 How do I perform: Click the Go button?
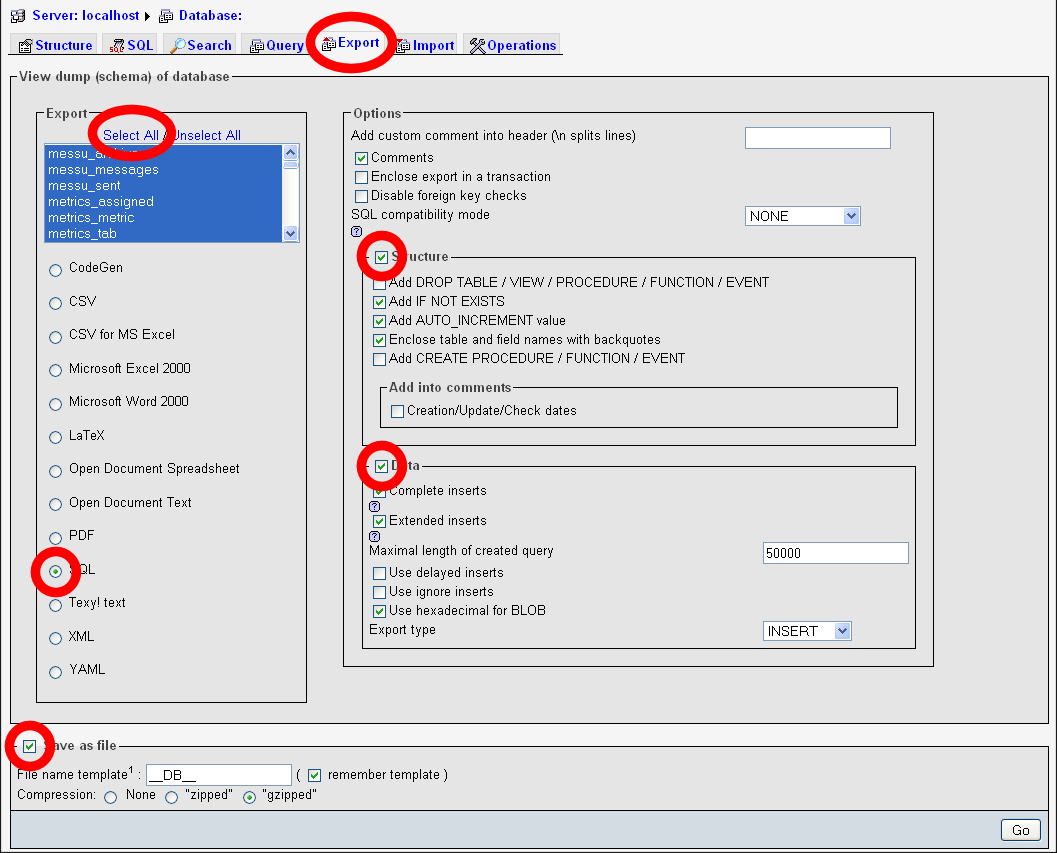coord(1021,830)
